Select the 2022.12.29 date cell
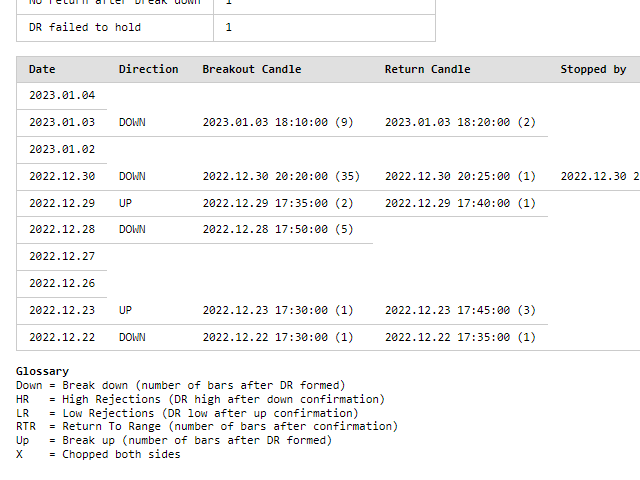The height and width of the screenshot is (480, 640). tap(62, 203)
